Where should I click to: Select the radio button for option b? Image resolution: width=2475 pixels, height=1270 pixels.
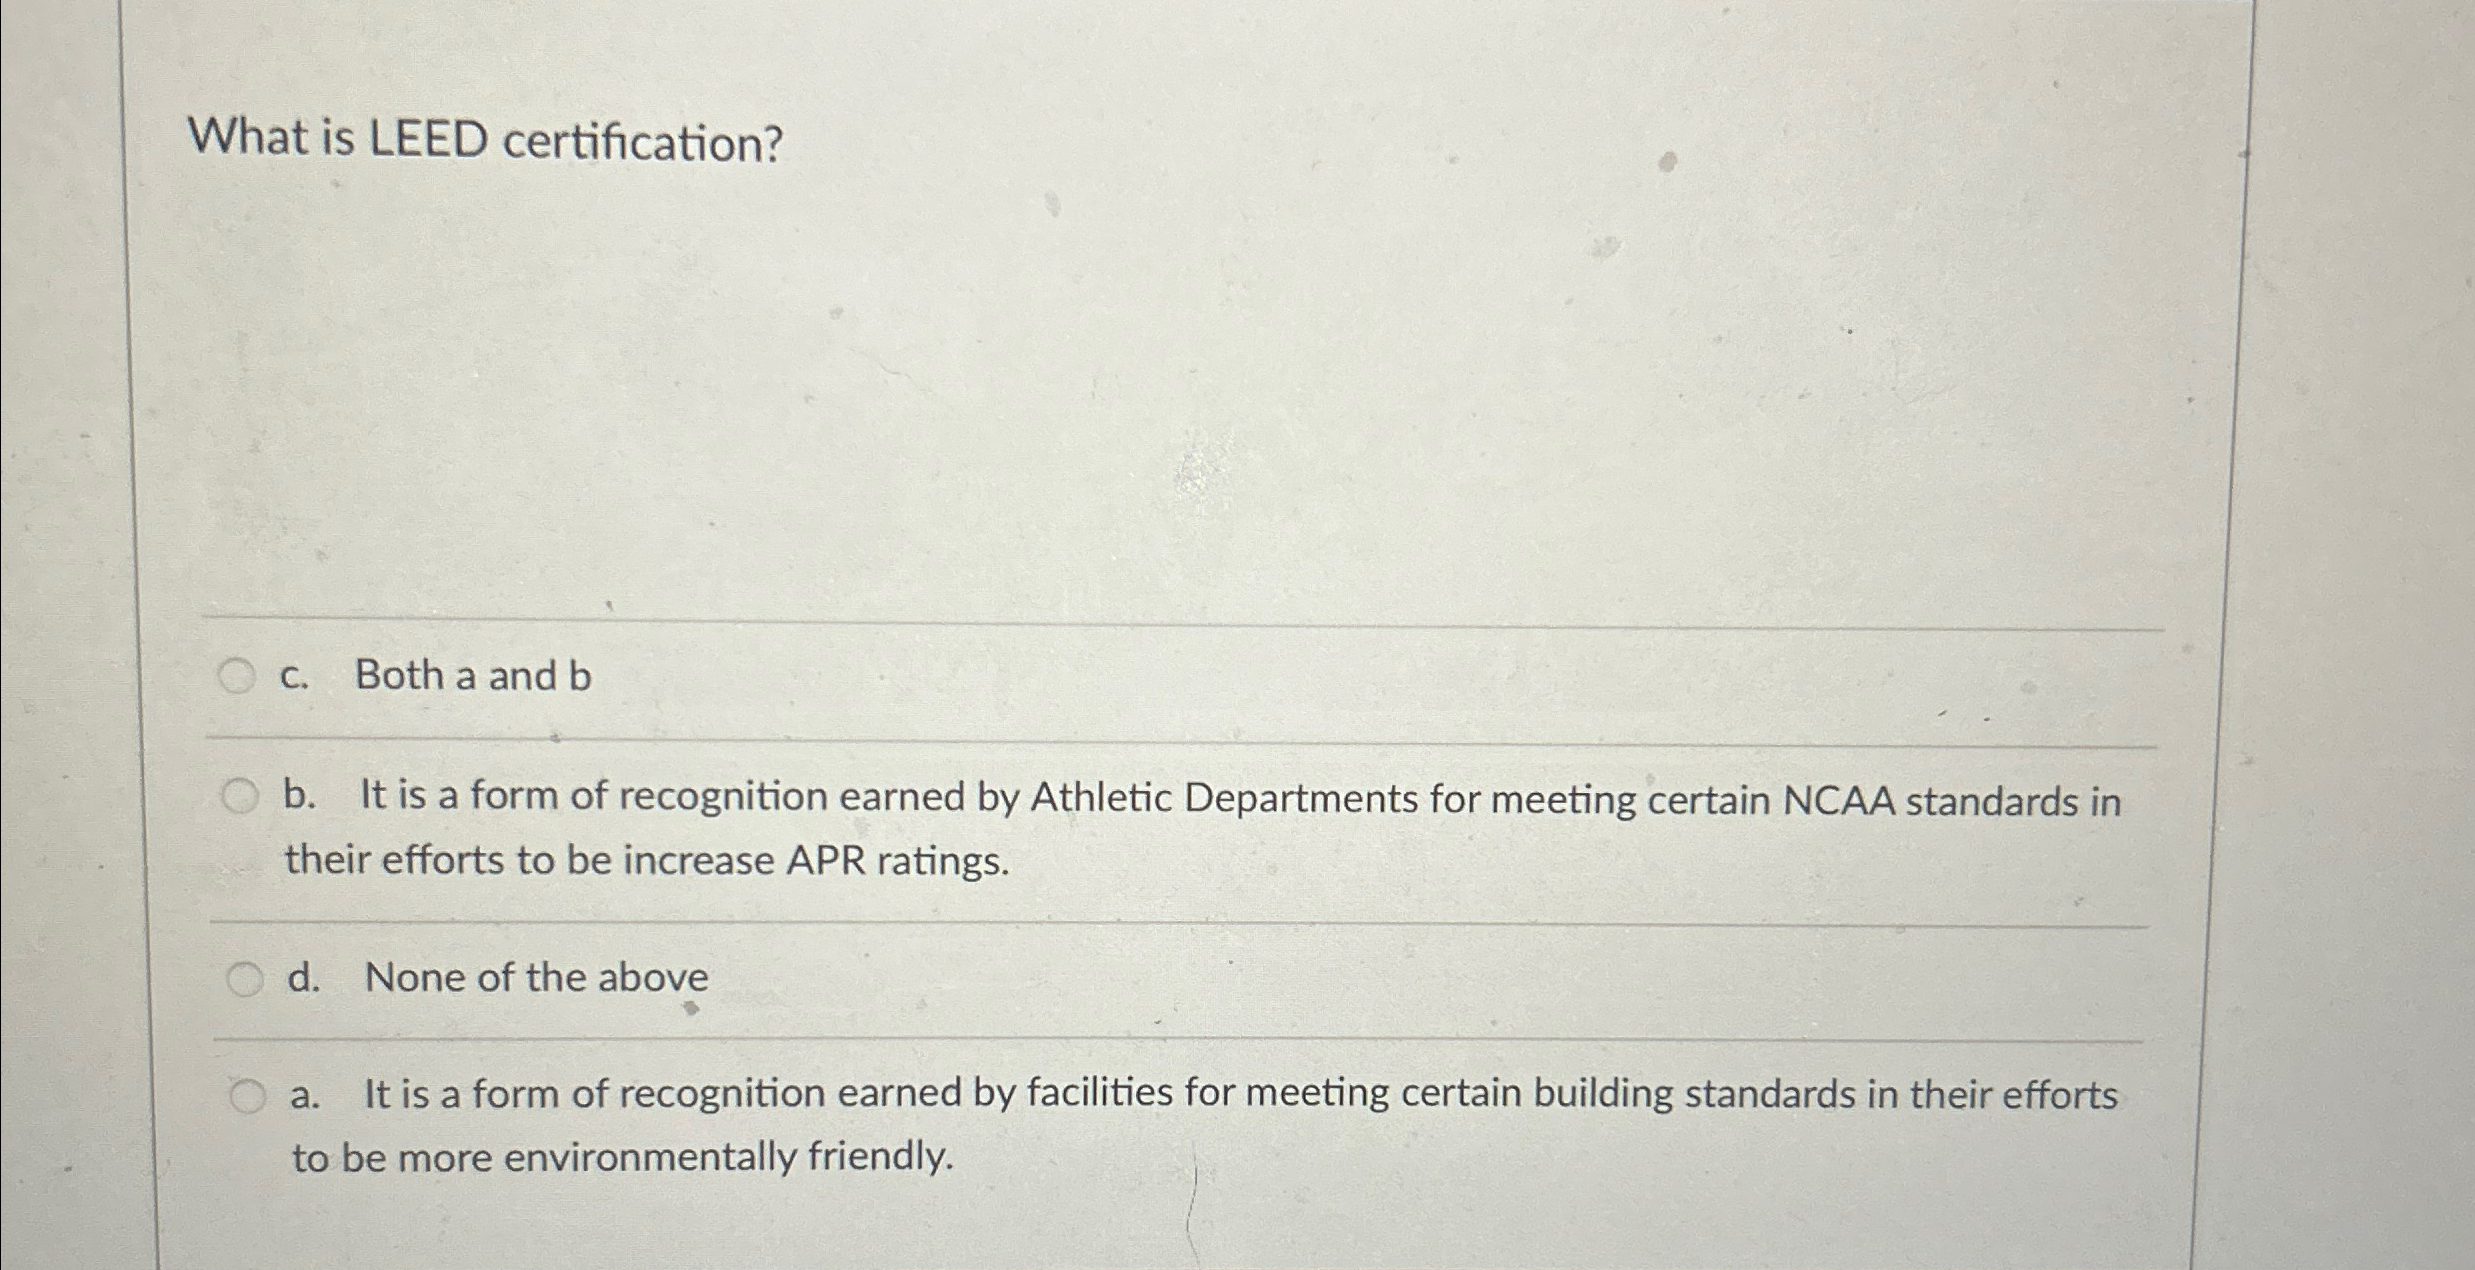click(x=240, y=797)
